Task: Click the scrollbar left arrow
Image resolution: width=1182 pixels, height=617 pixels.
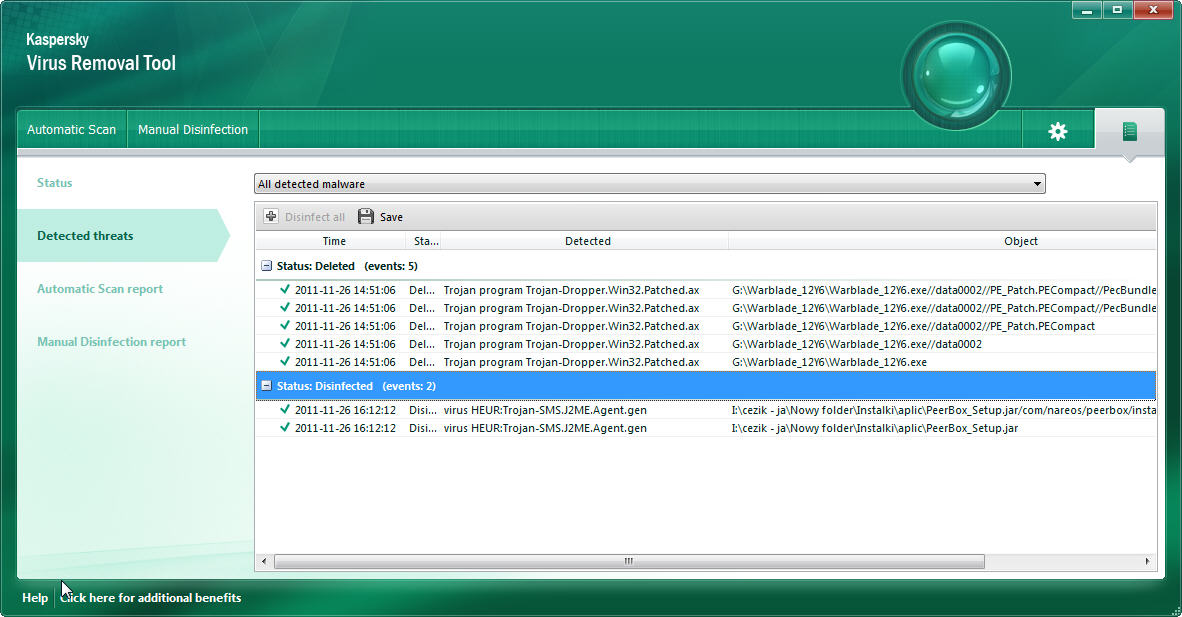Action: 264,561
